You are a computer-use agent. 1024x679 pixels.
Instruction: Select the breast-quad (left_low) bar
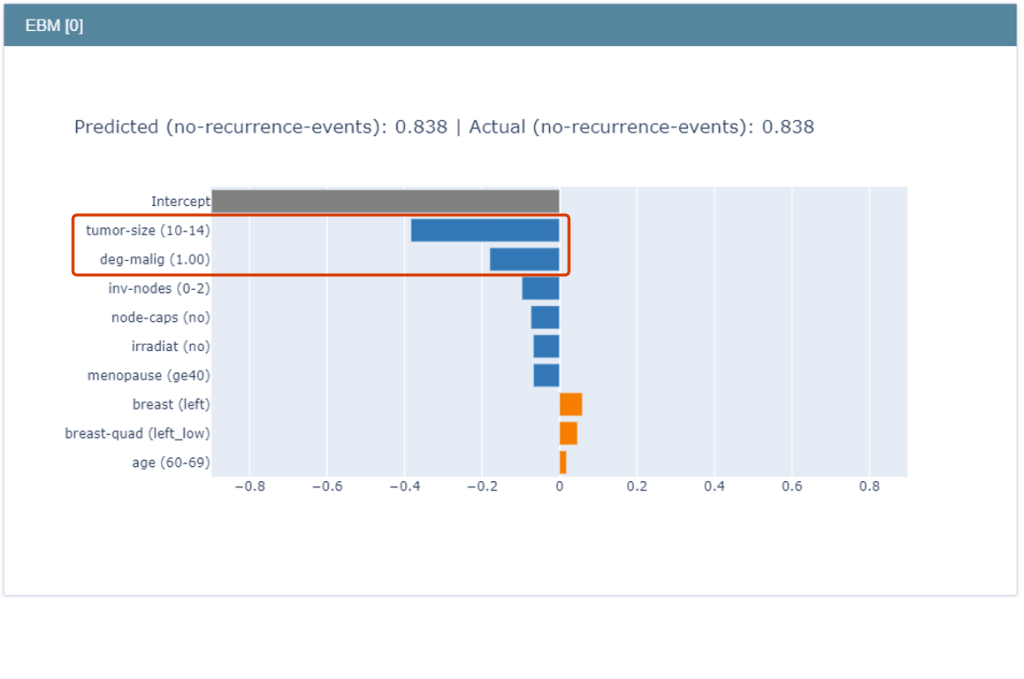[x=568, y=433]
